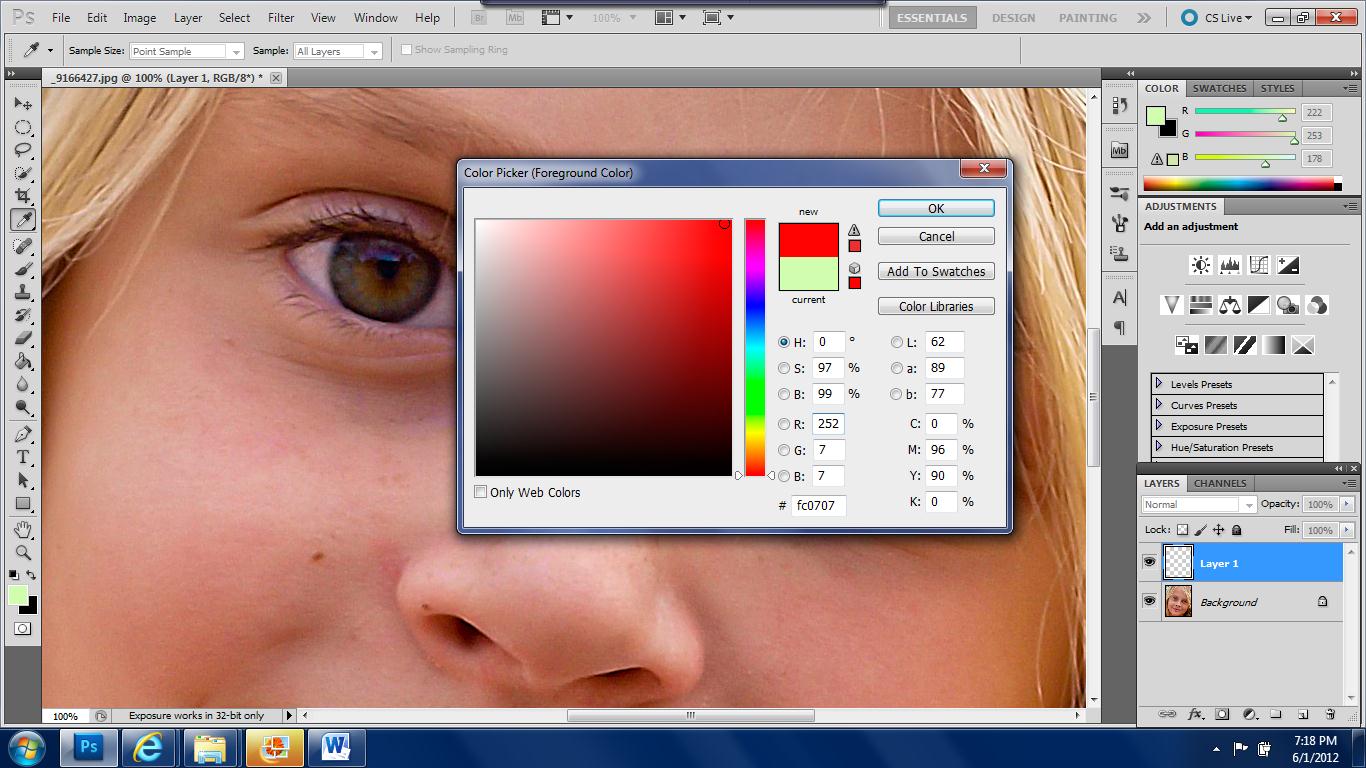
Task: Select the Elliptical Marquee tool
Action: point(23,127)
